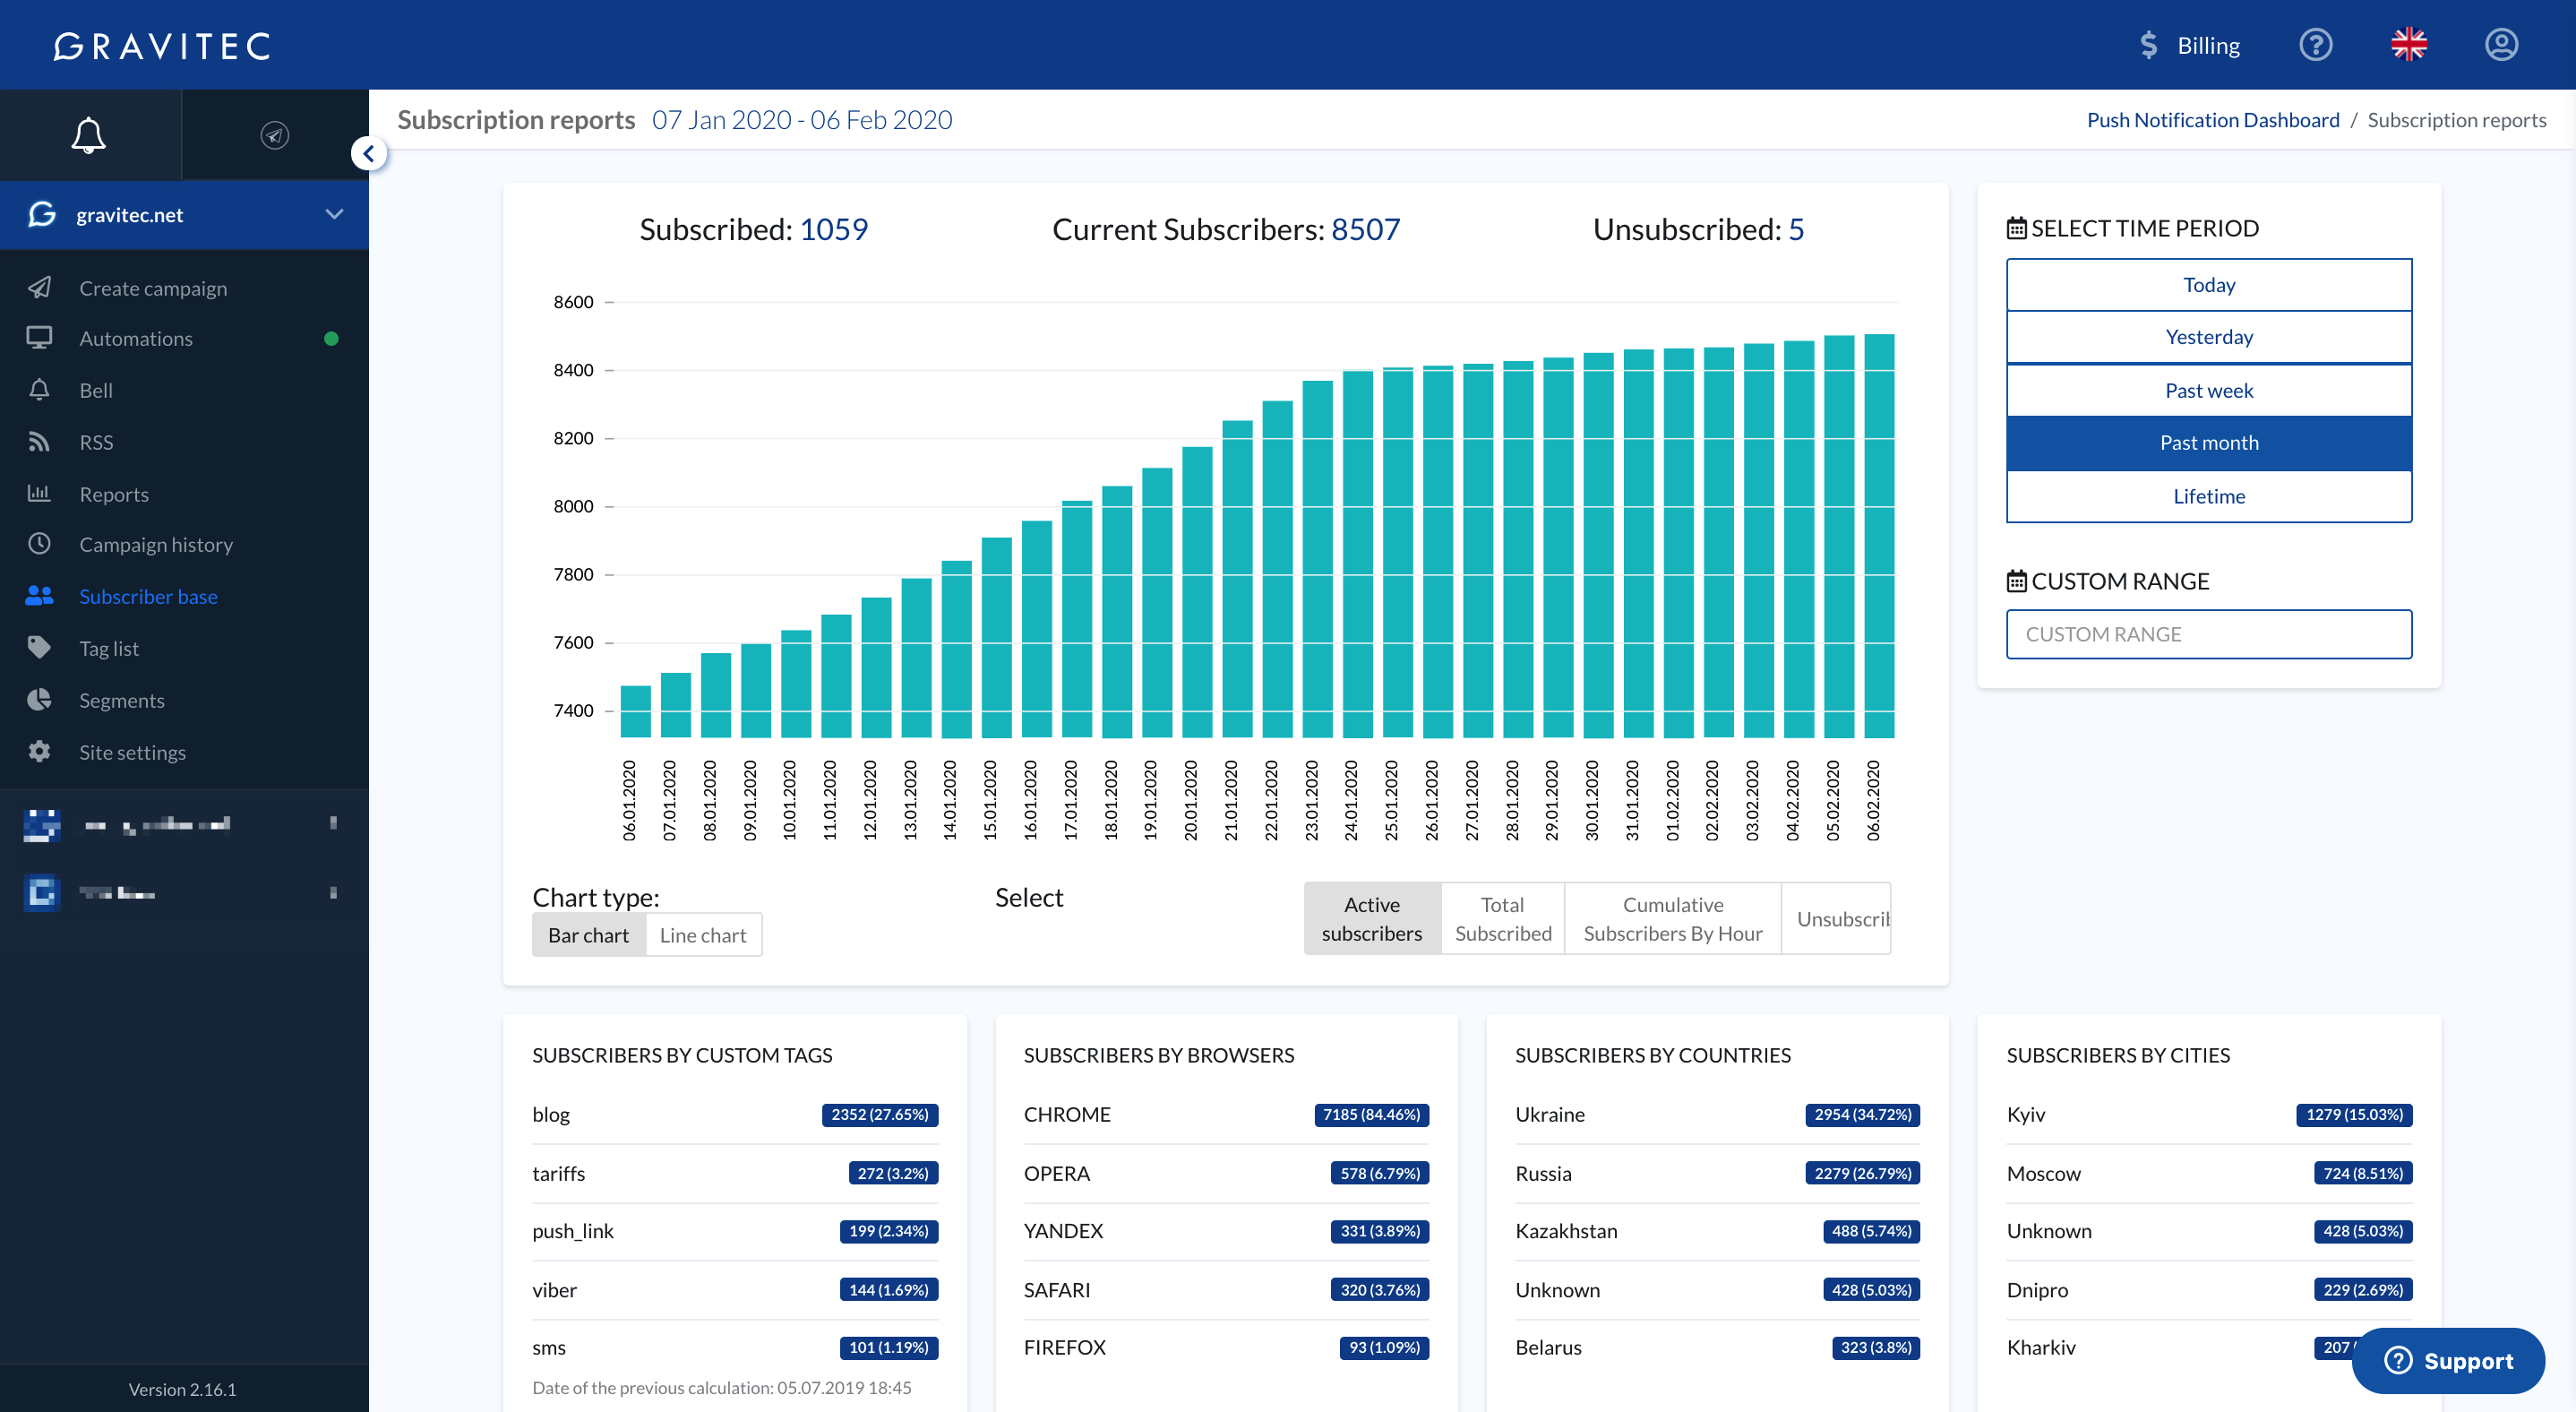The width and height of the screenshot is (2576, 1412).
Task: Open Billing link in header
Action: pyautogui.click(x=2208, y=46)
